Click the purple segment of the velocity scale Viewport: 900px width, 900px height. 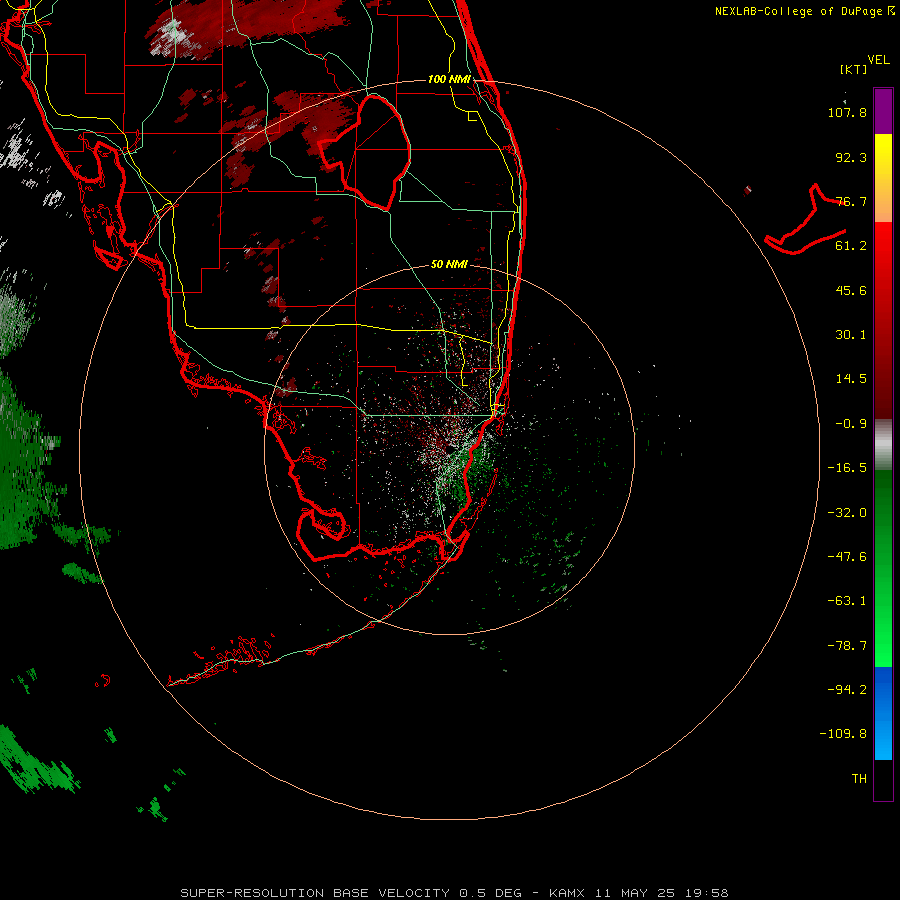(883, 111)
